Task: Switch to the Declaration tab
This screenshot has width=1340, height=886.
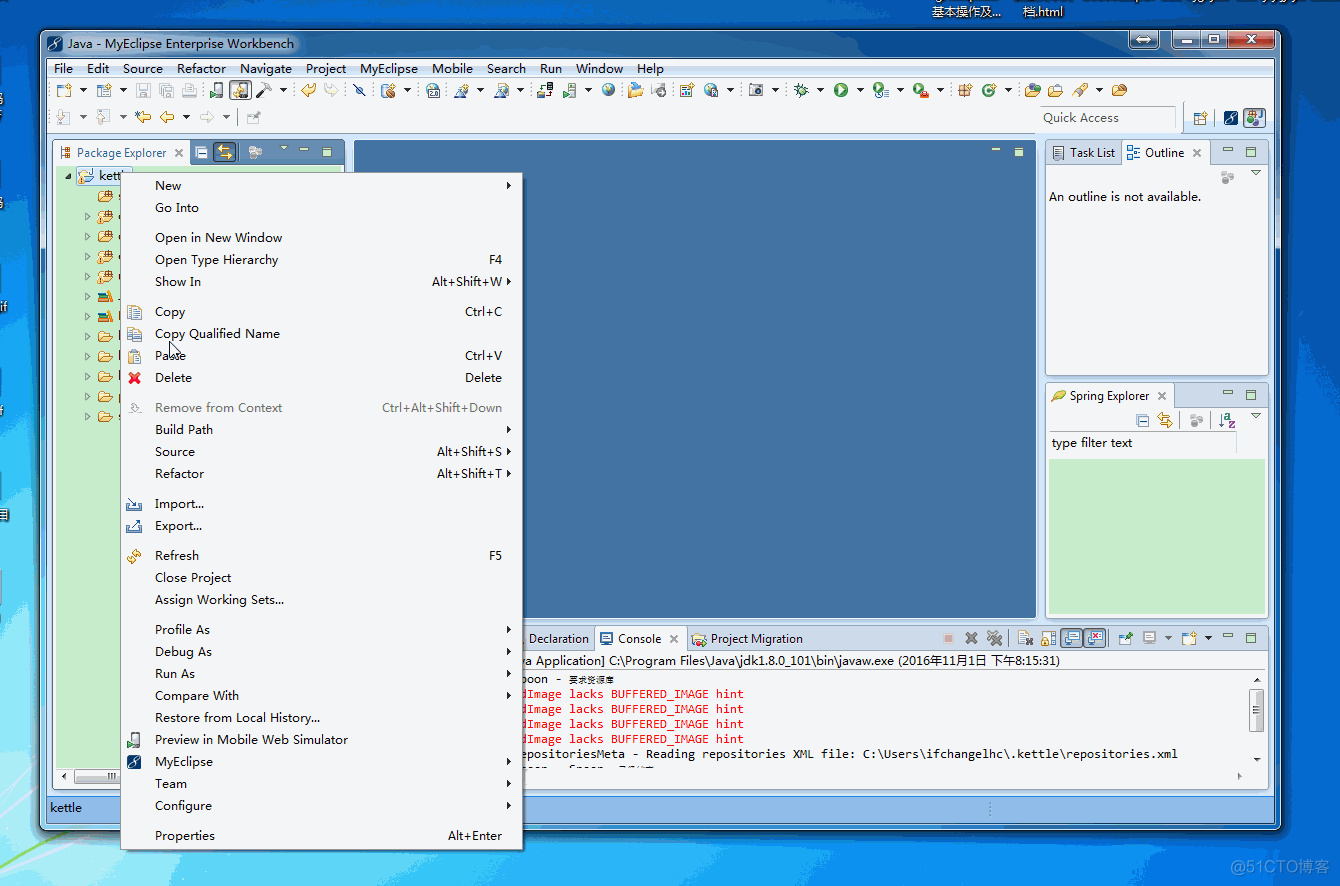Action: pyautogui.click(x=558, y=639)
